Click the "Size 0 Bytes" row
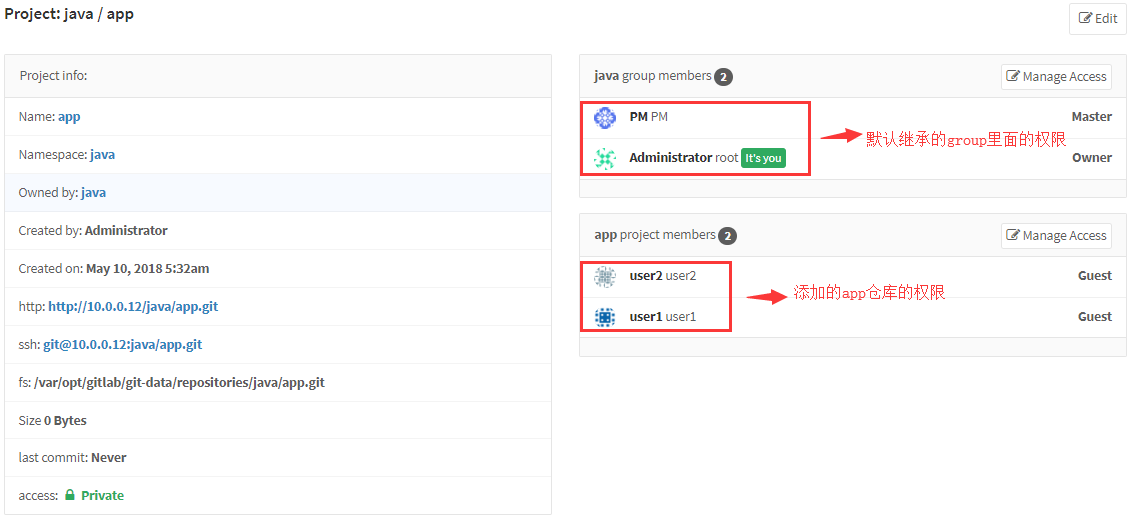 (278, 421)
